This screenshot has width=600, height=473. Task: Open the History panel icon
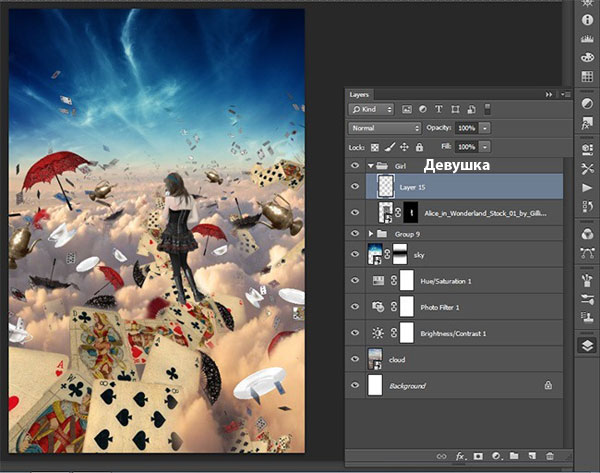click(587, 207)
